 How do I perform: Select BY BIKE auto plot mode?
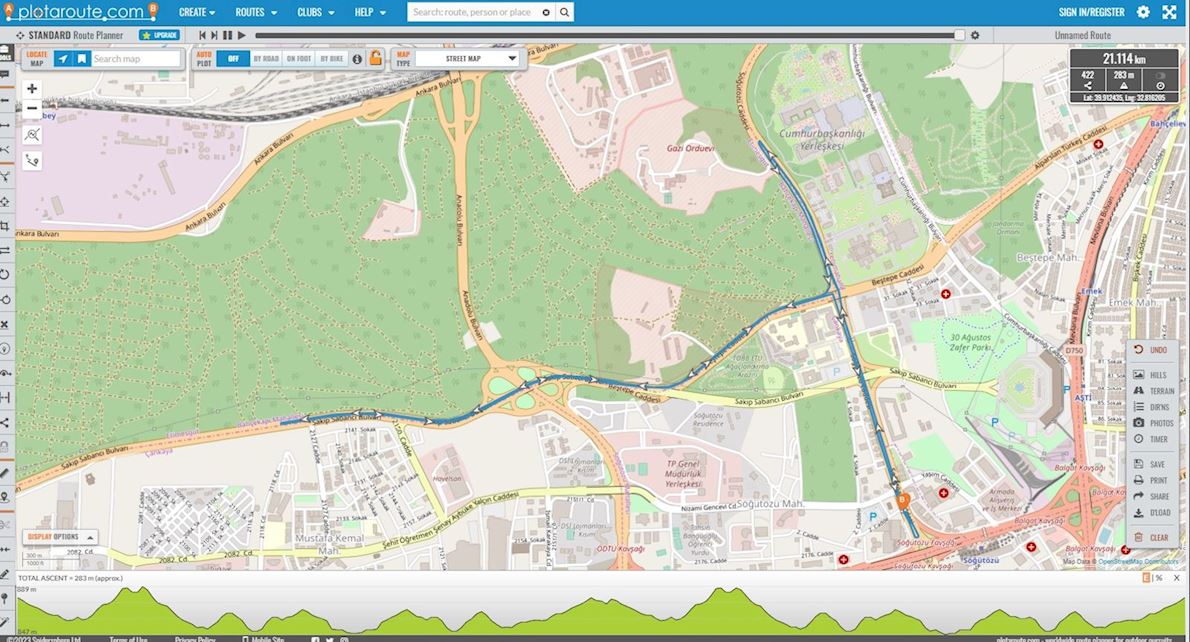tap(332, 58)
